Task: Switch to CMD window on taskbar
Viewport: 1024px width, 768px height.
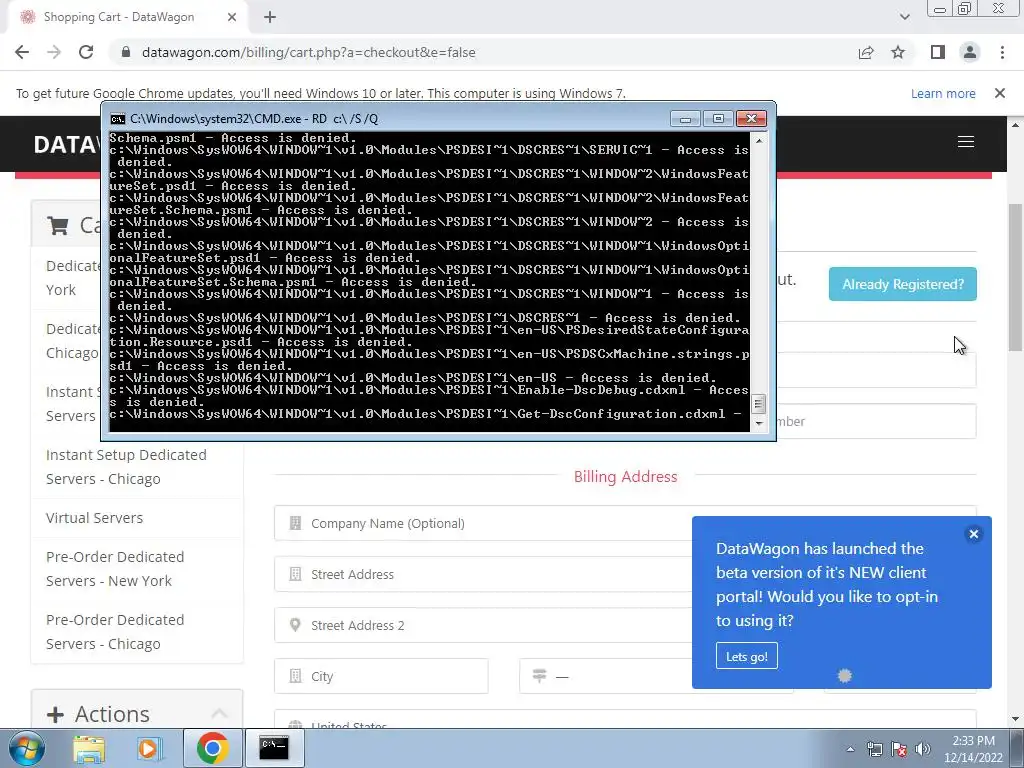Action: [x=274, y=748]
